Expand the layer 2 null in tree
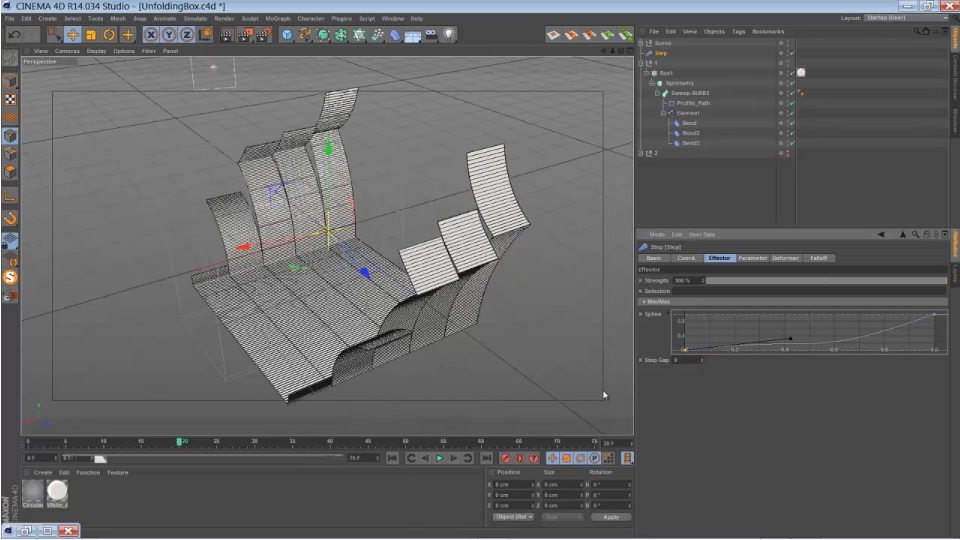Viewport: 960px width, 540px height. [x=642, y=153]
